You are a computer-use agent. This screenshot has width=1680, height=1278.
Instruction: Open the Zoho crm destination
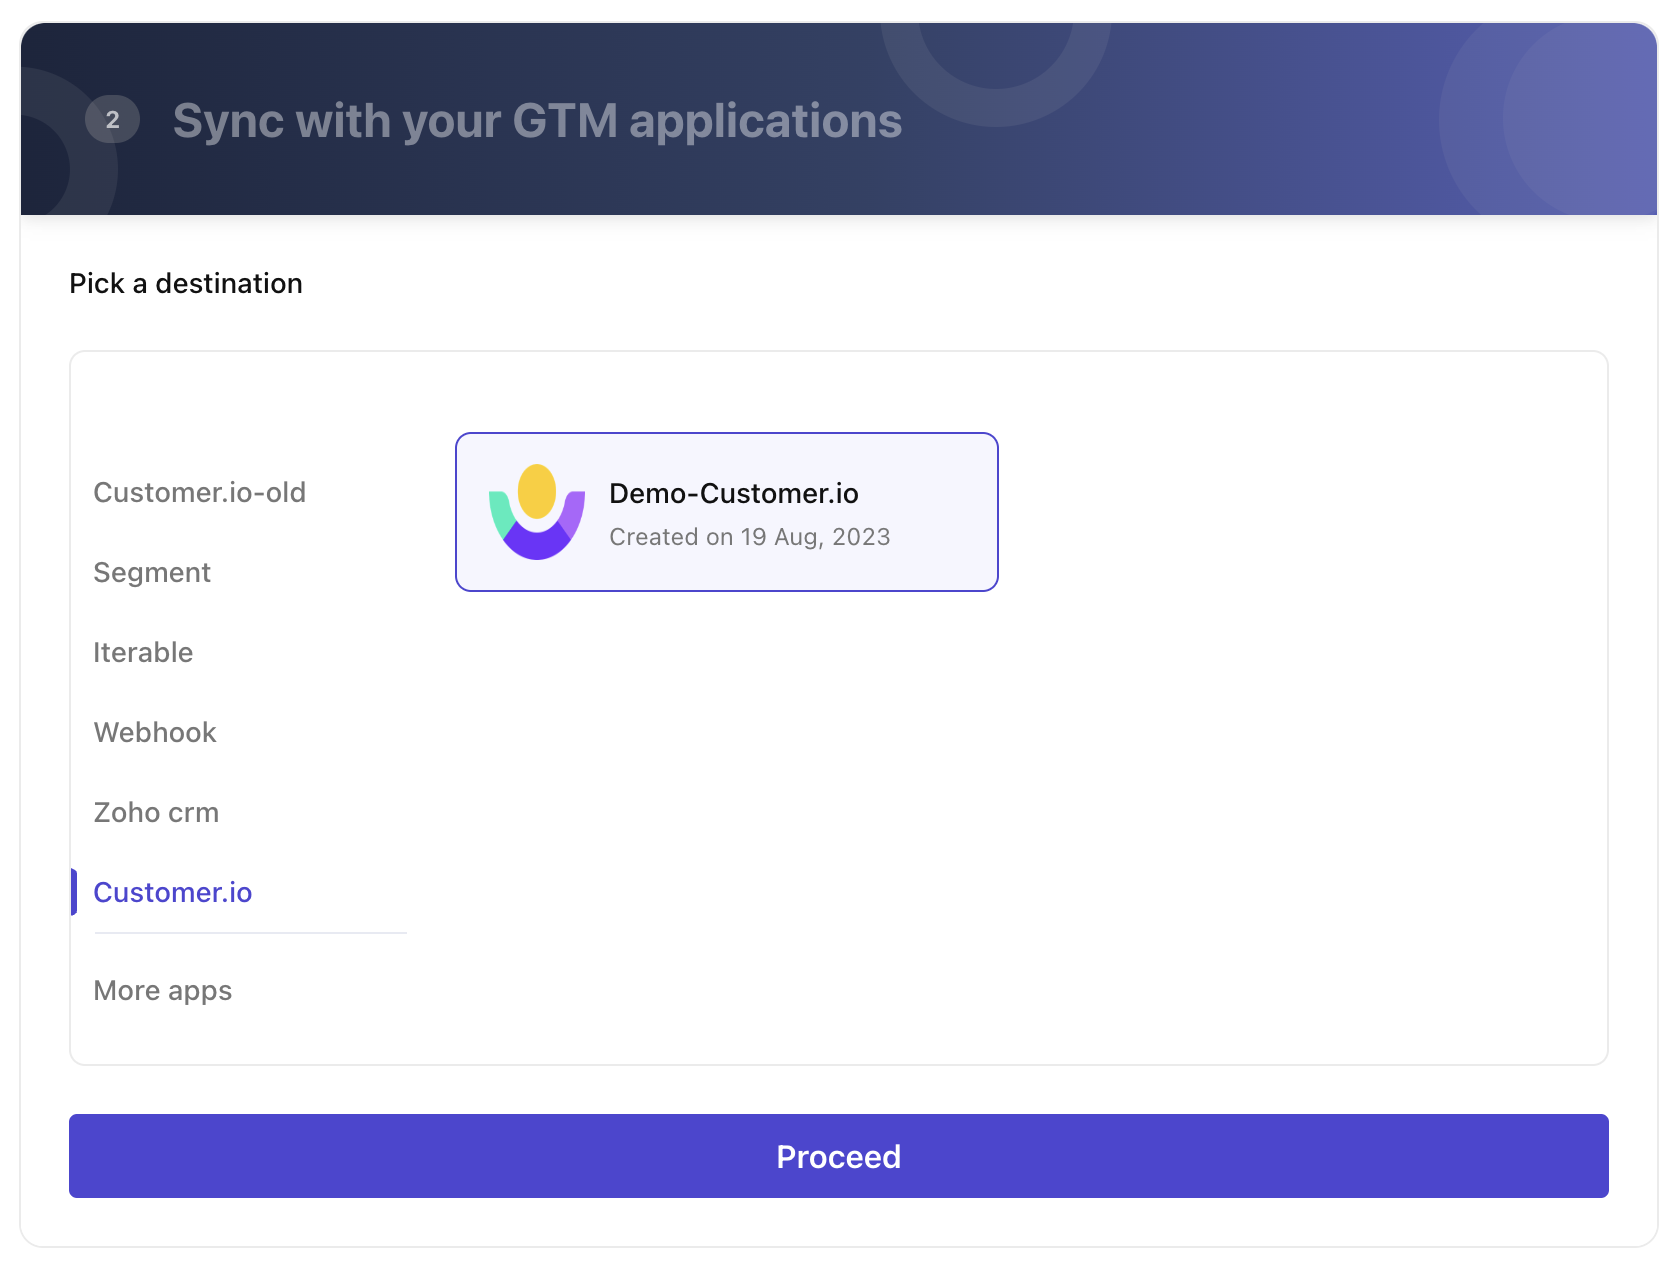(156, 812)
